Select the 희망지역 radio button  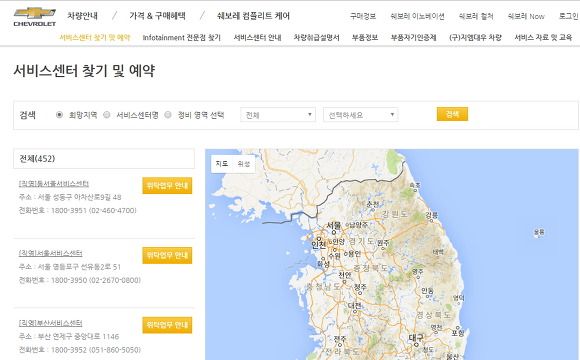pyautogui.click(x=59, y=115)
